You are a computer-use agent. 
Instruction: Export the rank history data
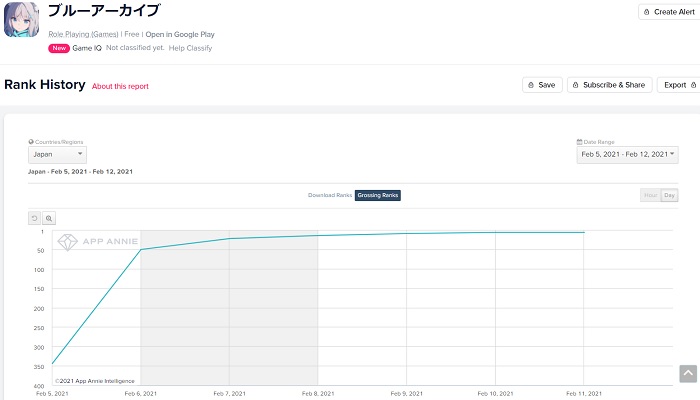[x=679, y=85]
